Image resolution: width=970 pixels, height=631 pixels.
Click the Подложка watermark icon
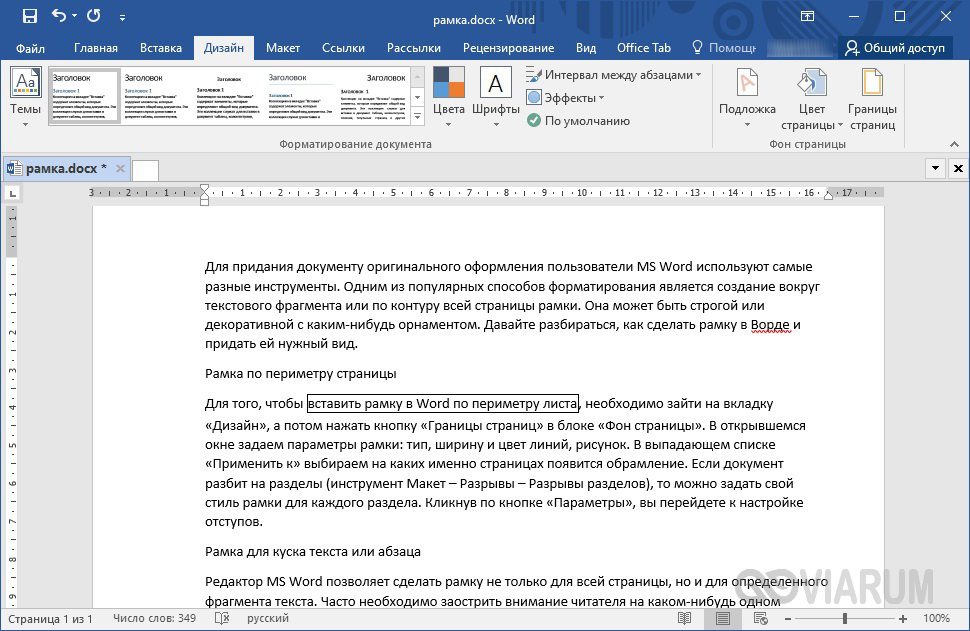pos(747,84)
